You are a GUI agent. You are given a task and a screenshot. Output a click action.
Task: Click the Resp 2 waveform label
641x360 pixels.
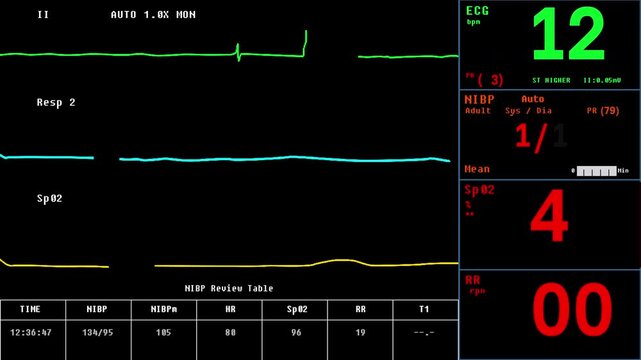coord(56,102)
